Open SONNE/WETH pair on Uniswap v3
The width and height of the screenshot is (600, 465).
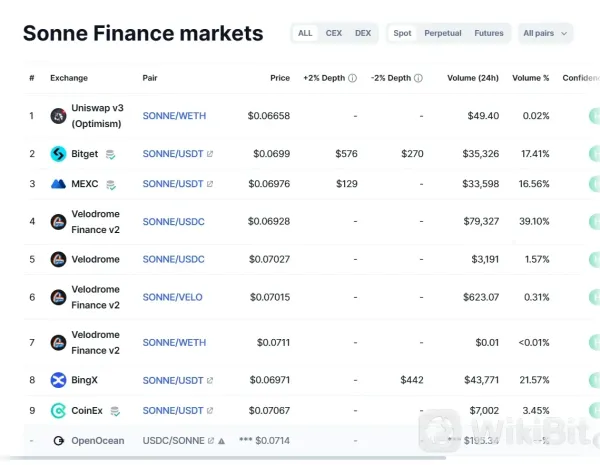pyautogui.click(x=174, y=116)
